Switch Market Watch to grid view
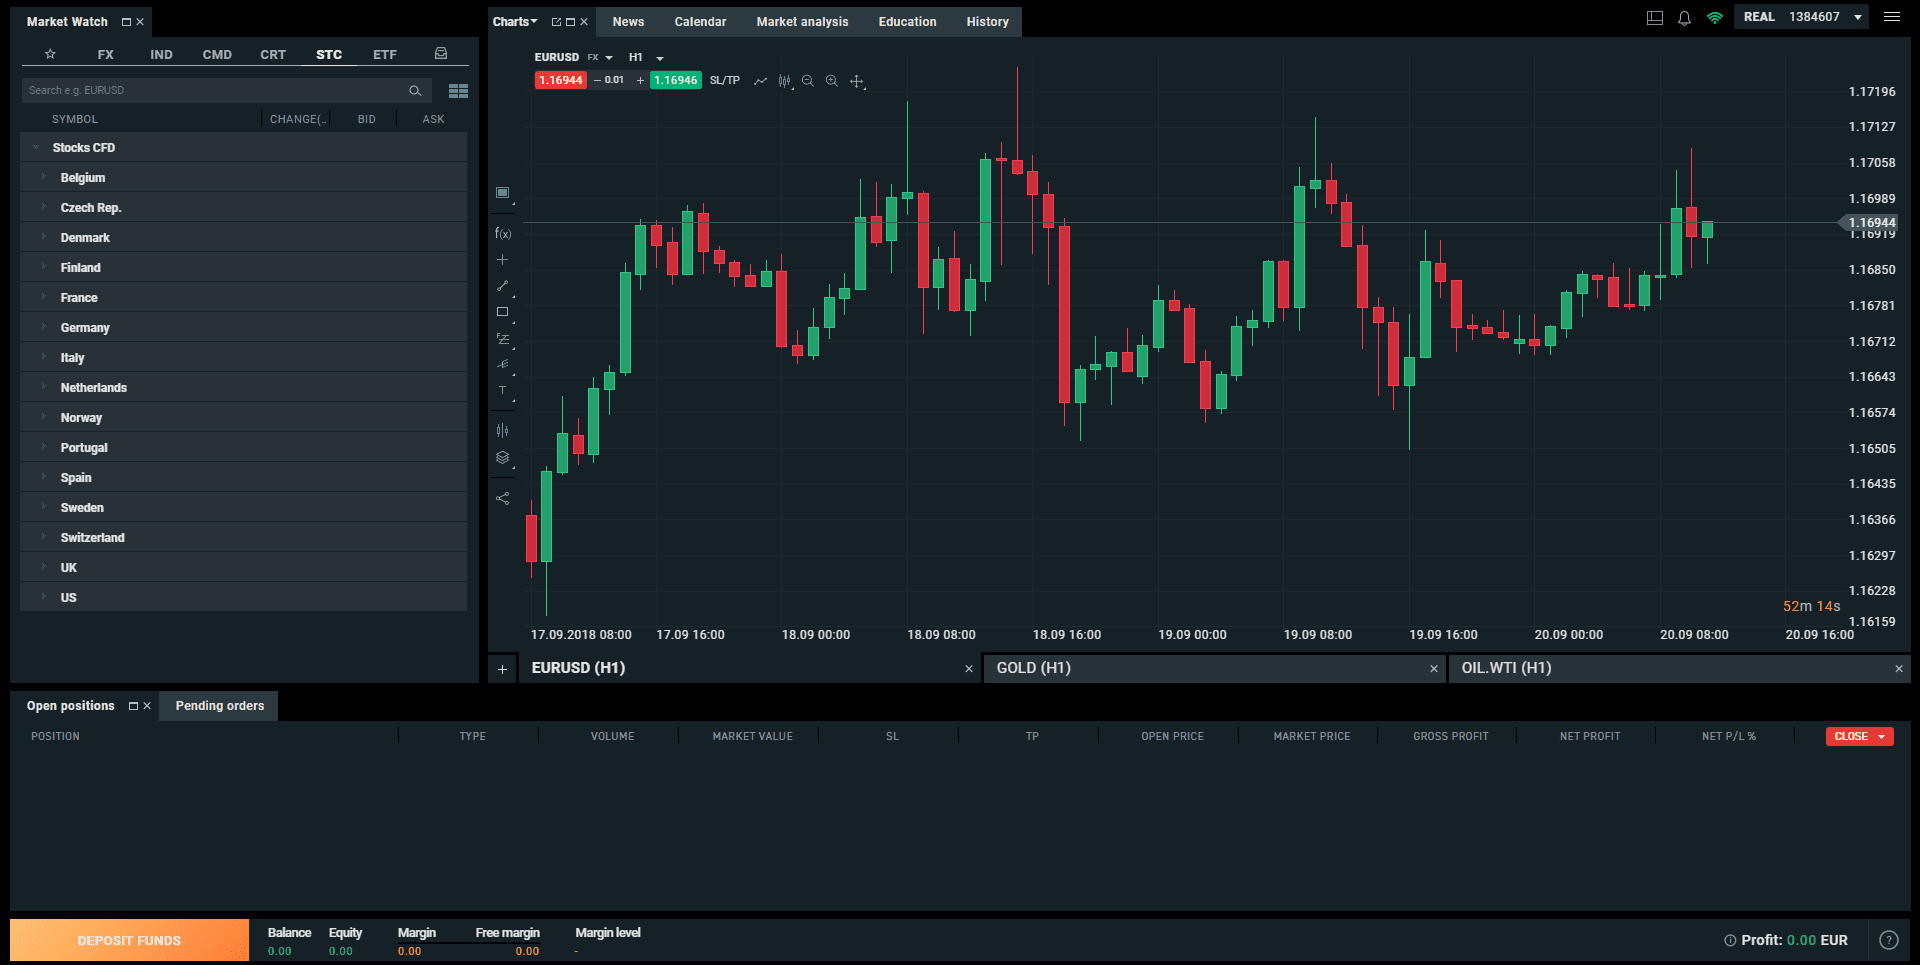Image resolution: width=1920 pixels, height=965 pixels. coord(458,91)
